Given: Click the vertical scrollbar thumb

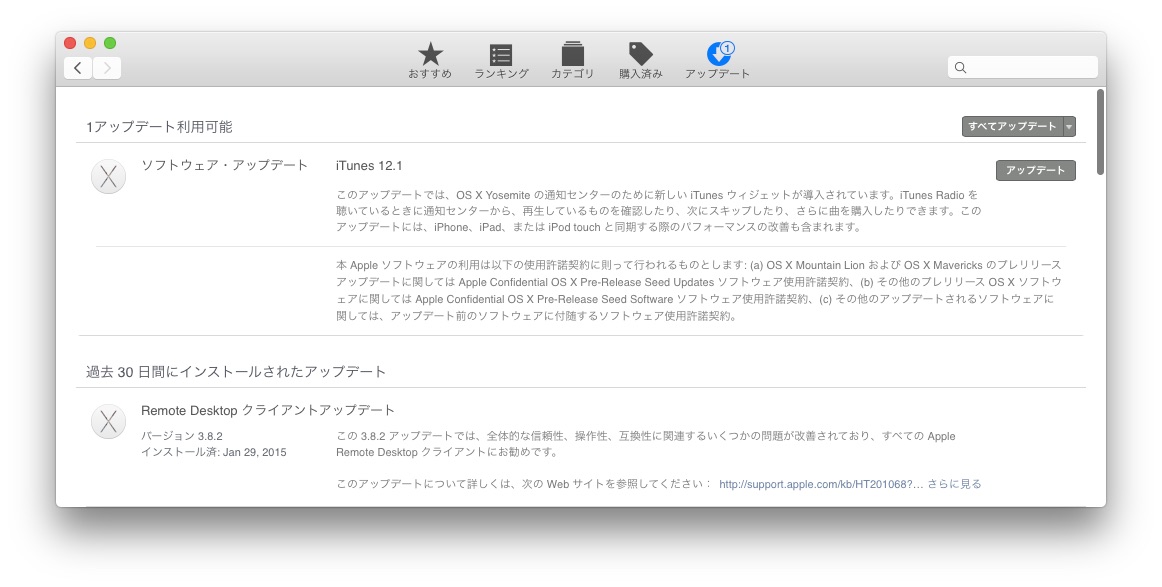Looking at the screenshot, I should pyautogui.click(x=1100, y=132).
